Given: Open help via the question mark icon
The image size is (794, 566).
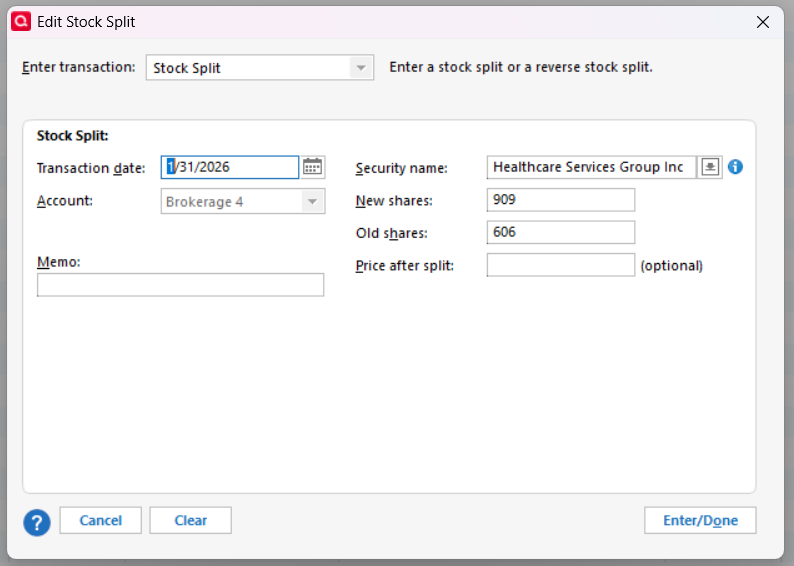Looking at the screenshot, I should coord(37,521).
